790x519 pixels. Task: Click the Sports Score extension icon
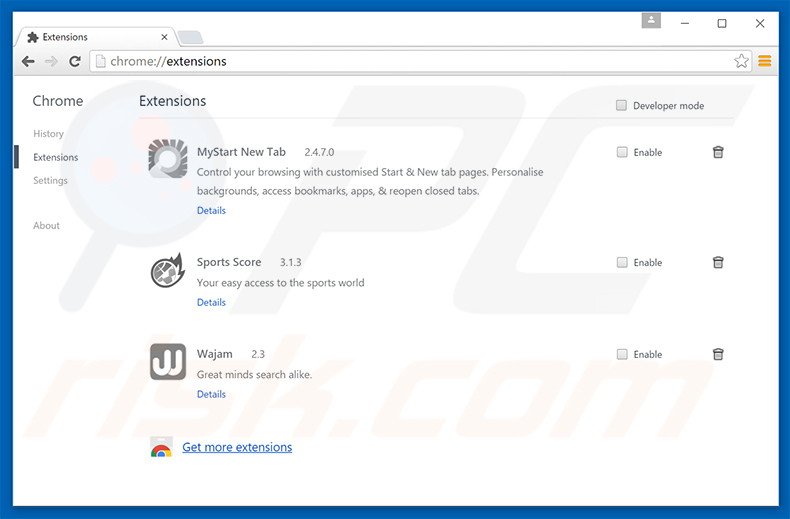[x=168, y=271]
